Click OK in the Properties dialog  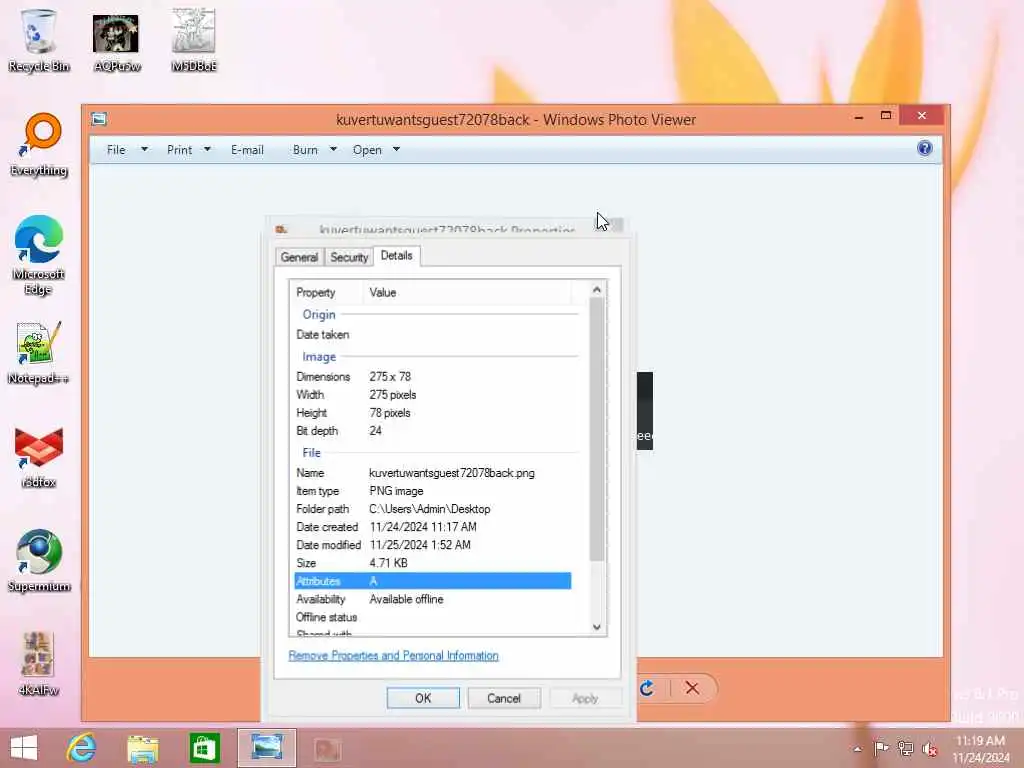coord(423,698)
